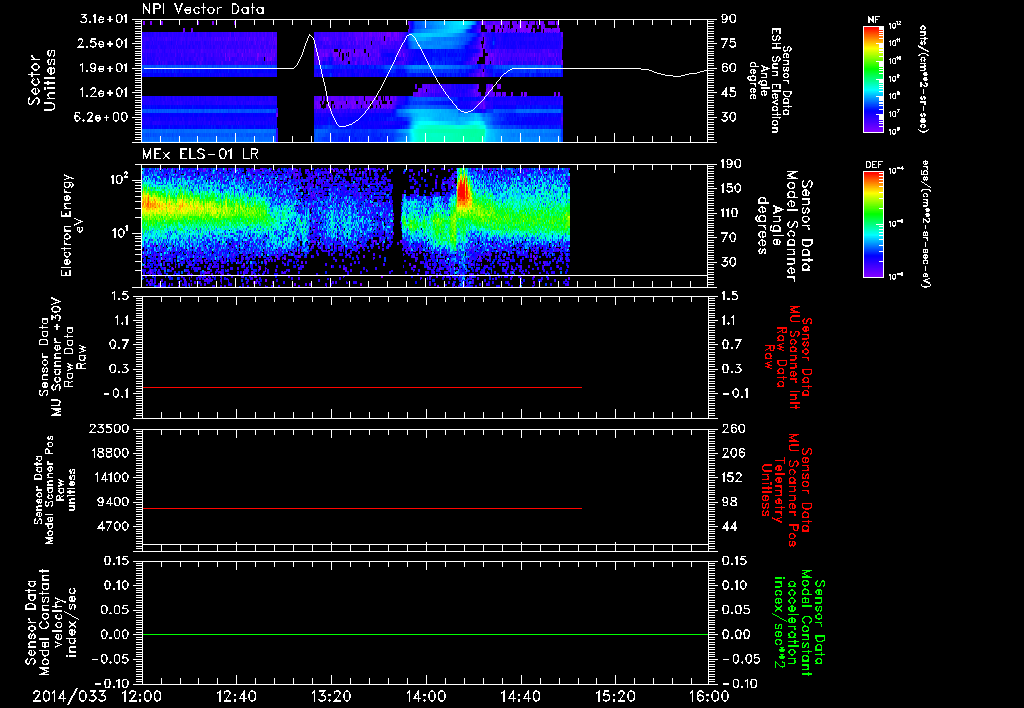The height and width of the screenshot is (708, 1024).
Task: Click the 13:20 time axis label
Action: pos(331,696)
